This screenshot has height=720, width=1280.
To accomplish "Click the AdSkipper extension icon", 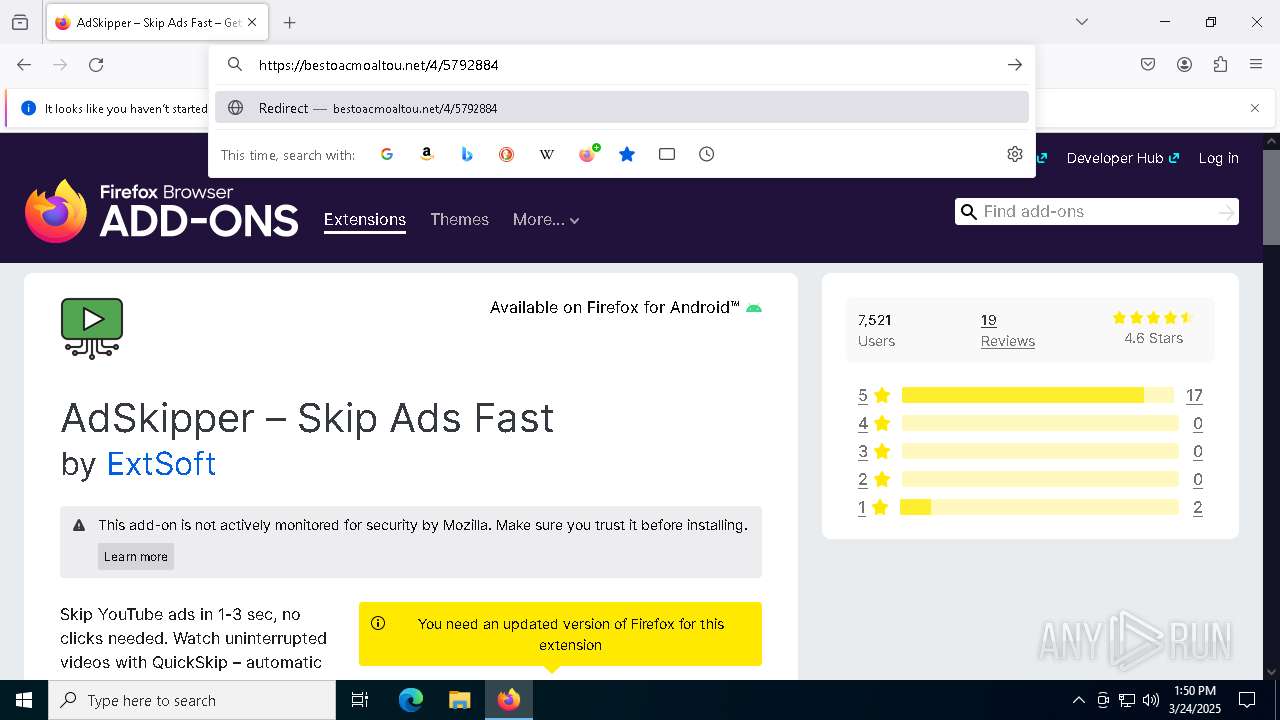I will click(x=92, y=328).
